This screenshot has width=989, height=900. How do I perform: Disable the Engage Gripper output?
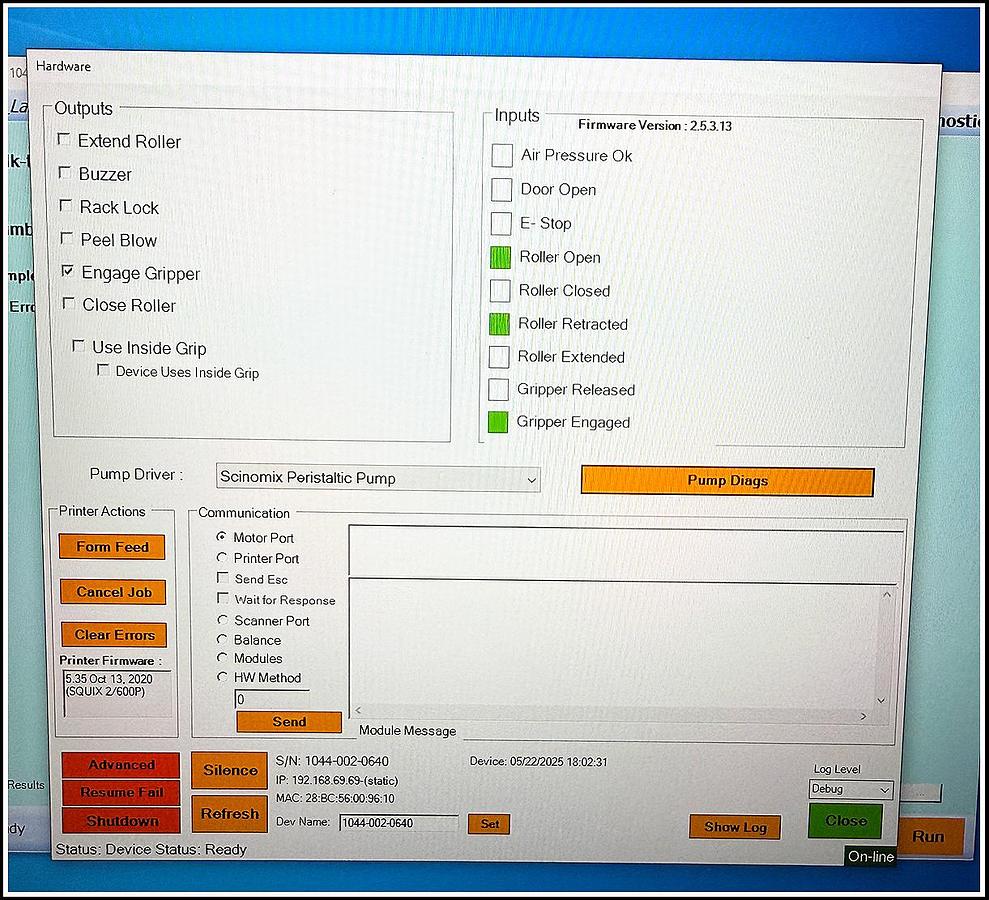(x=66, y=272)
